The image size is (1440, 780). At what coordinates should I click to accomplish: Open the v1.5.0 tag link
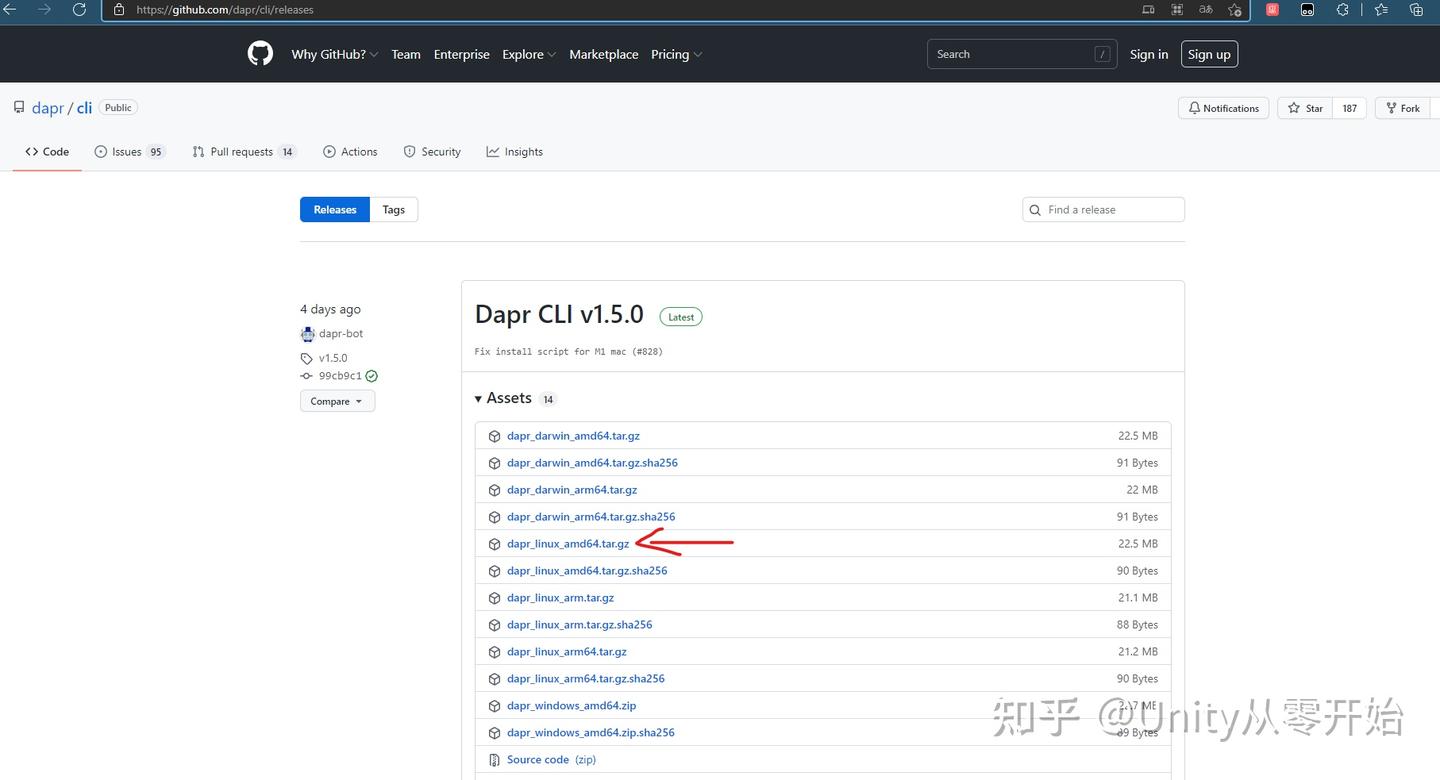333,358
